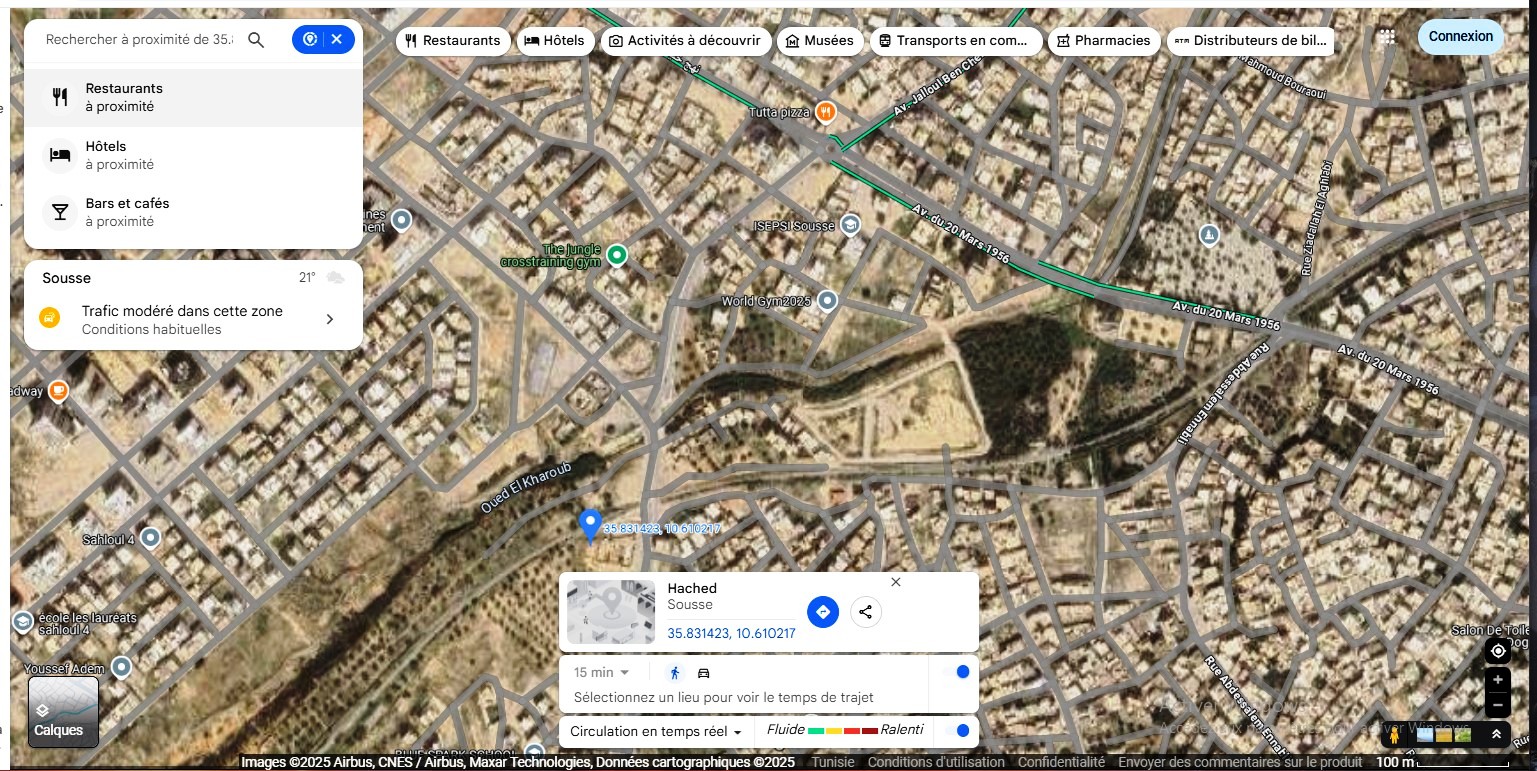Center map on your location
The height and width of the screenshot is (771, 1537).
[1497, 651]
